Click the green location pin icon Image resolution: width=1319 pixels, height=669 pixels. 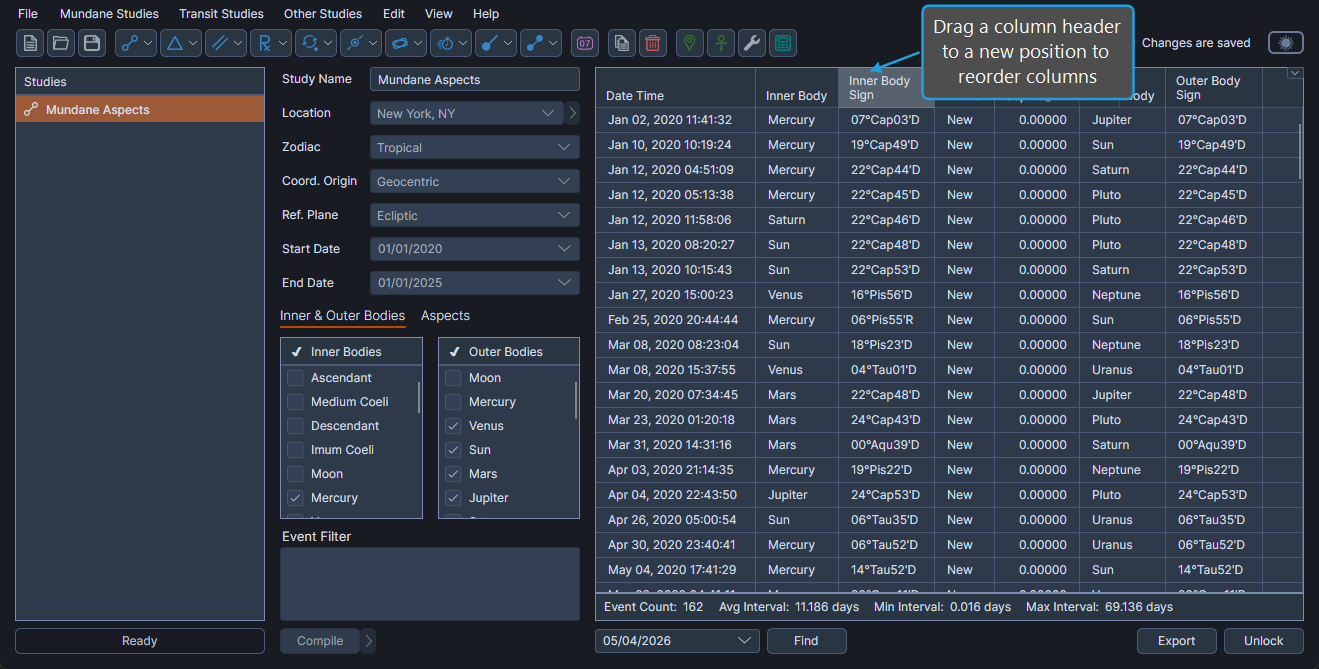[690, 43]
